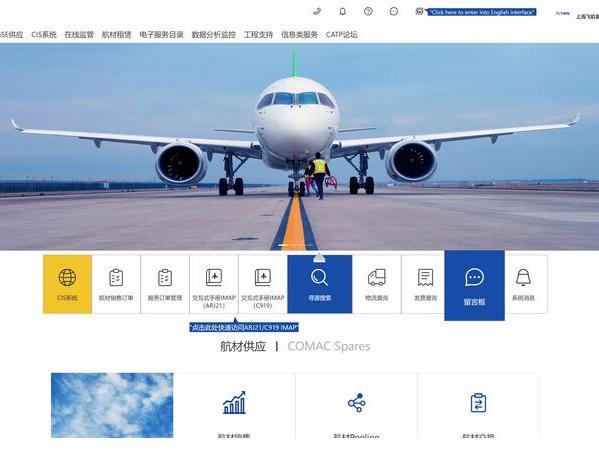Open the 在线监管 menu item
This screenshot has width=599, height=449.
point(79,35)
